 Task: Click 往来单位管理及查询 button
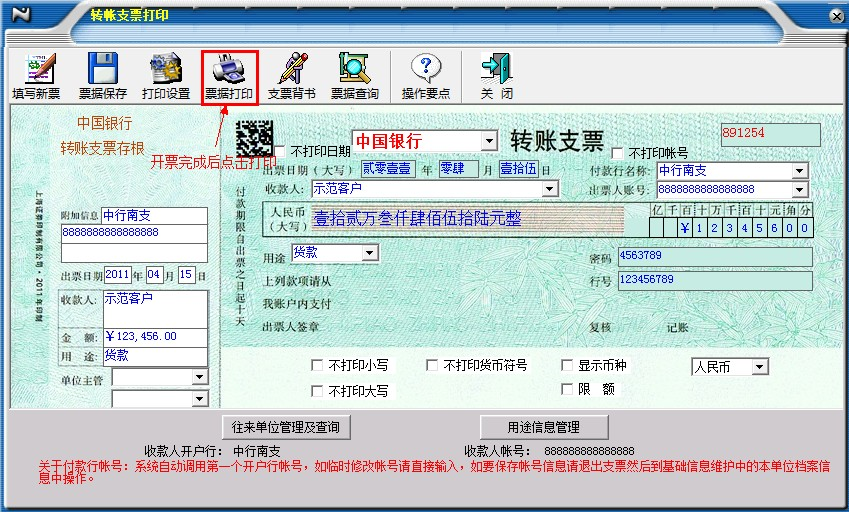coord(286,427)
